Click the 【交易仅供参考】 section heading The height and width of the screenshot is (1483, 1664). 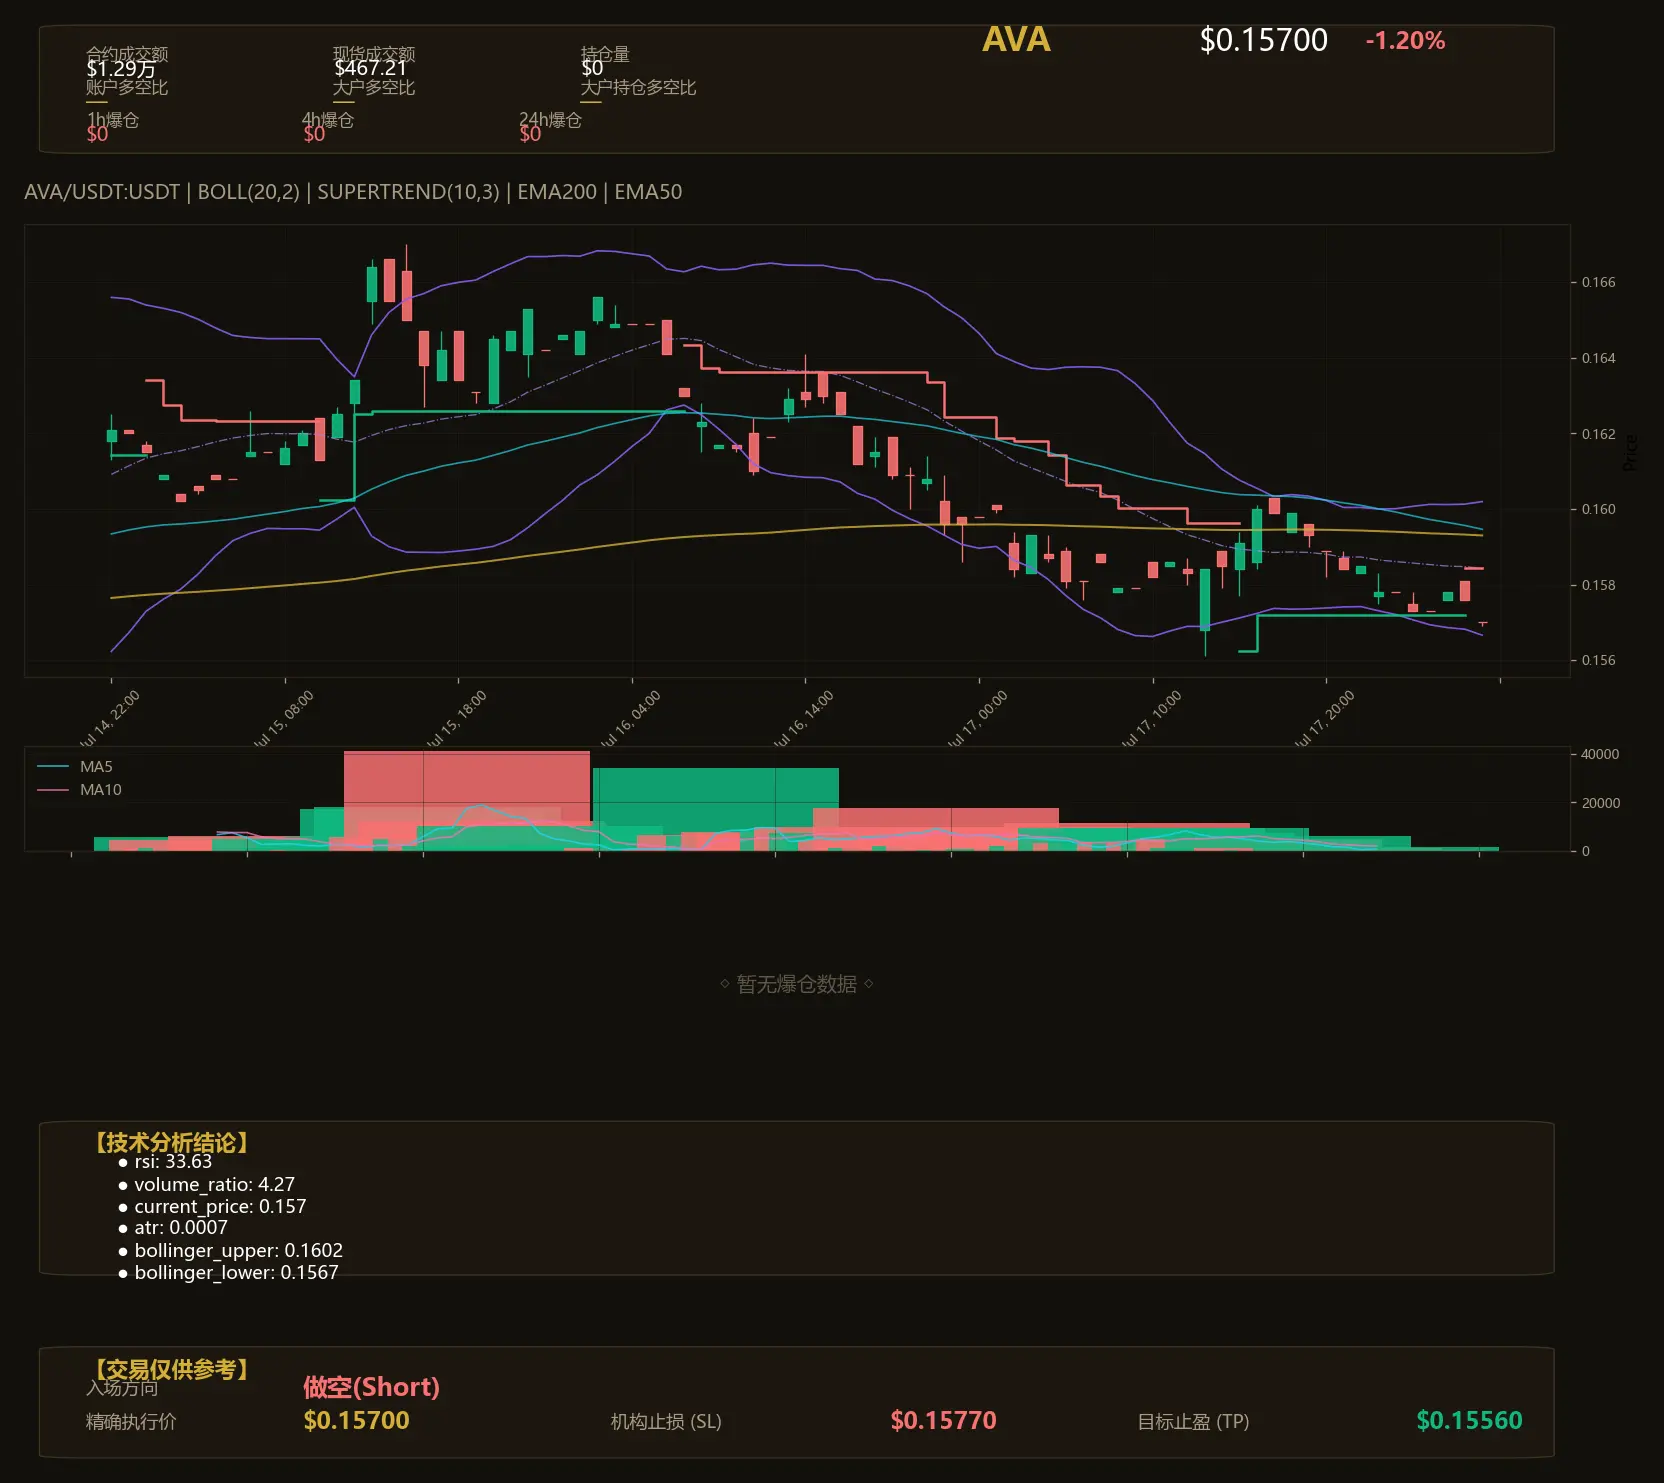(x=170, y=1369)
